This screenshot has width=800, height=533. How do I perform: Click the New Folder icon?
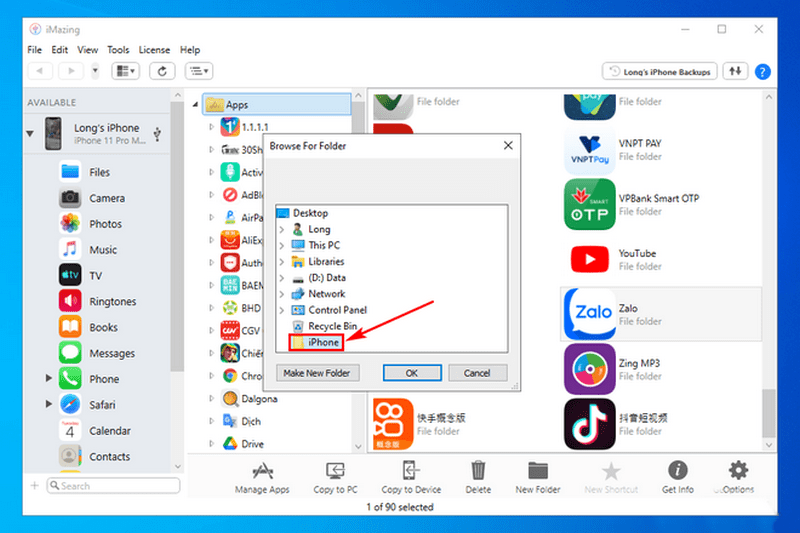[x=538, y=471]
